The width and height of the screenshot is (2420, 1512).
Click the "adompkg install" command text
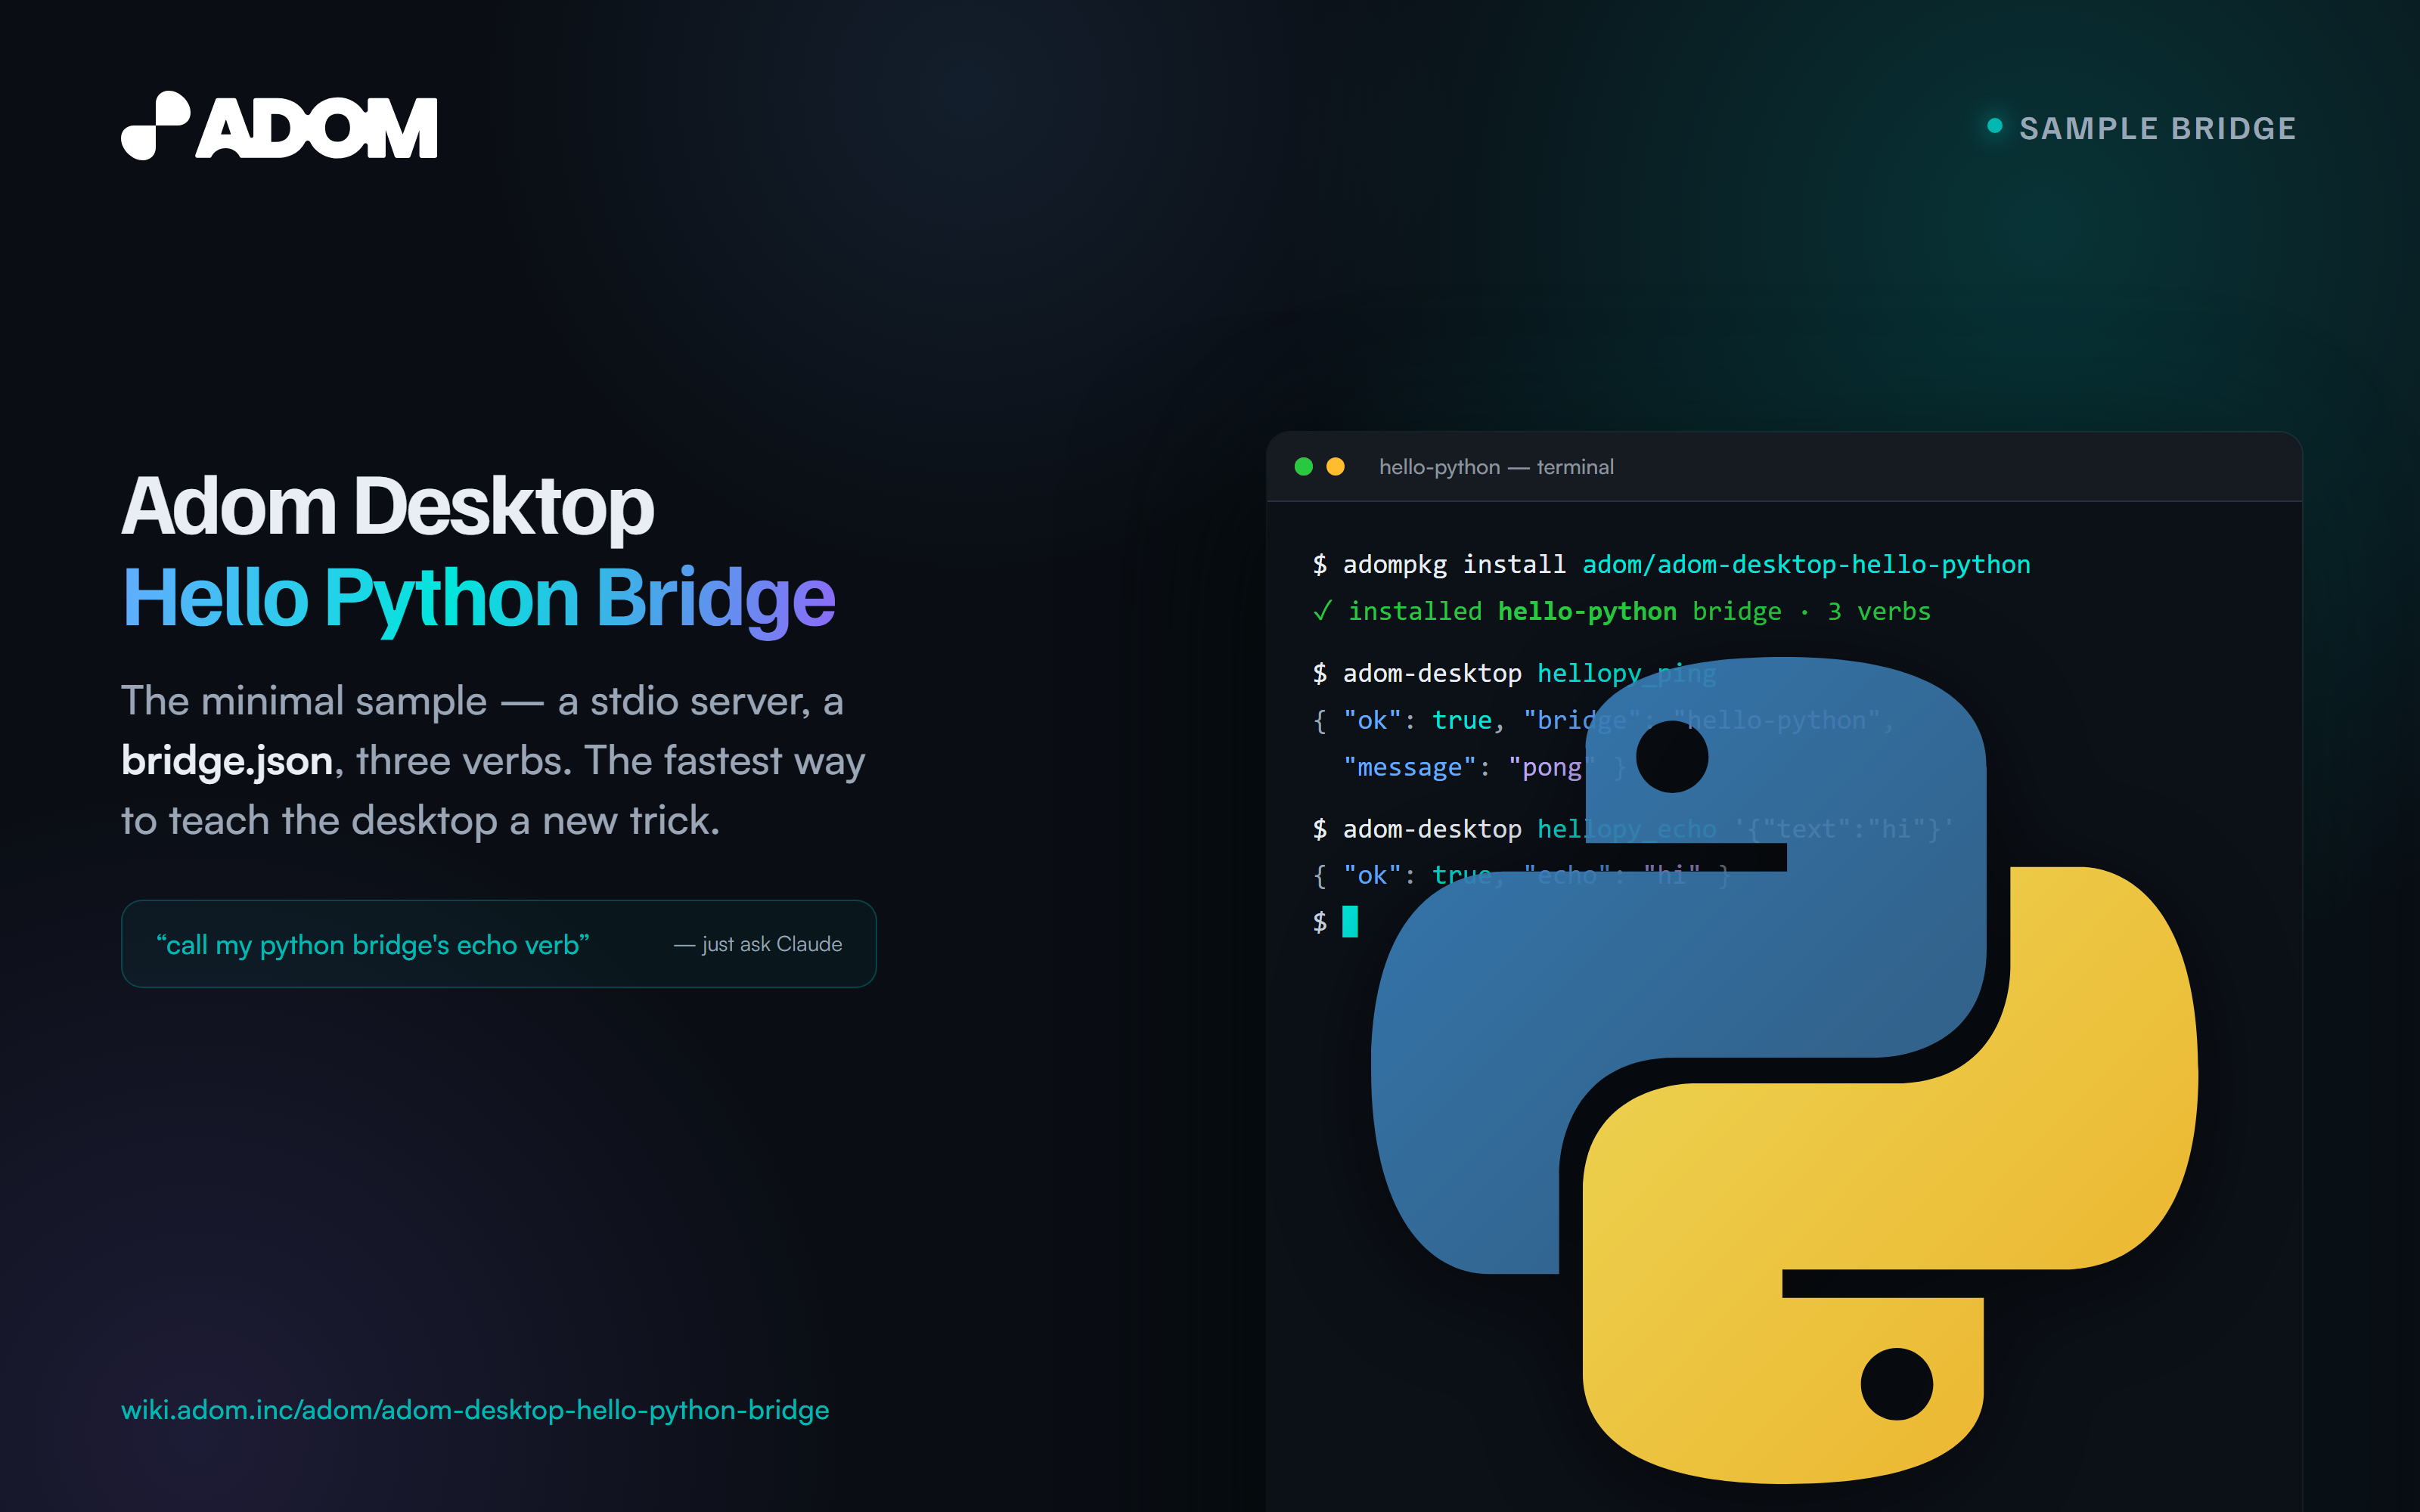(x=1454, y=565)
